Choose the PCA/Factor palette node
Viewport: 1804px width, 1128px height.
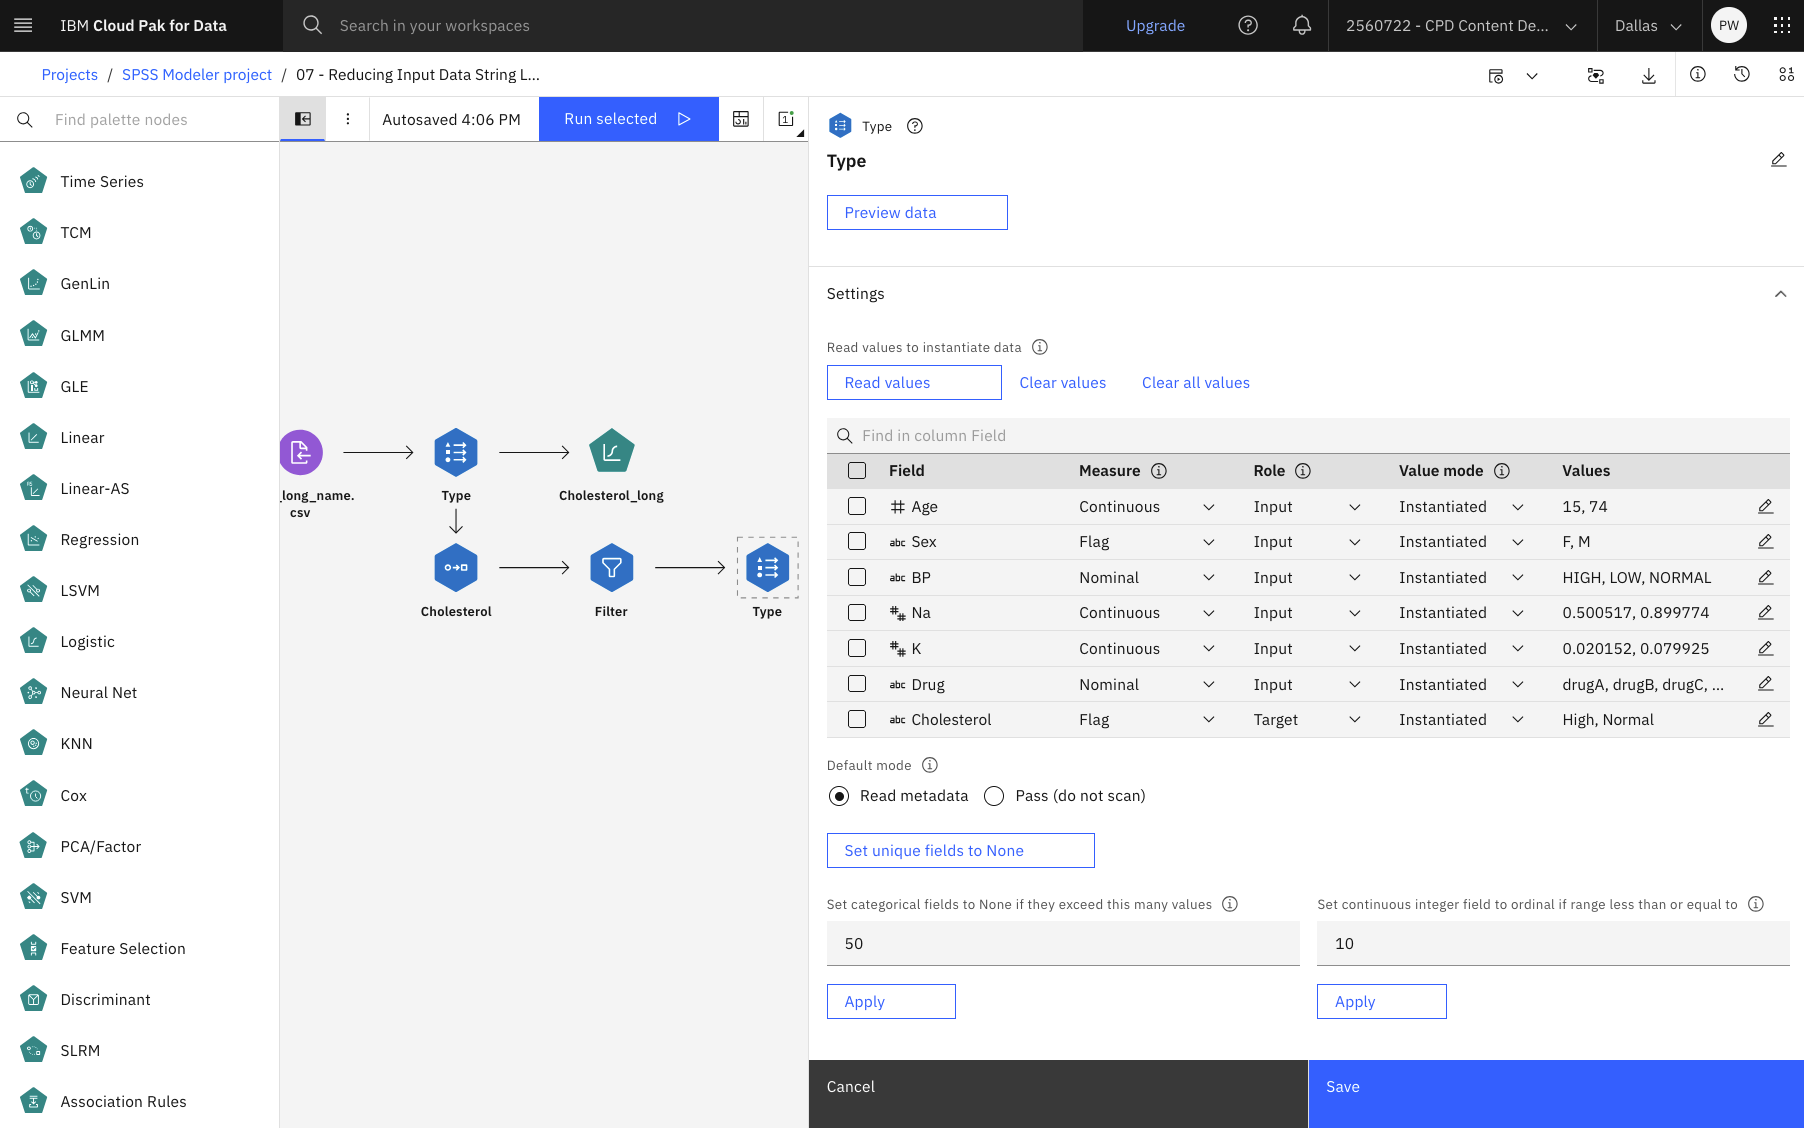(x=100, y=847)
